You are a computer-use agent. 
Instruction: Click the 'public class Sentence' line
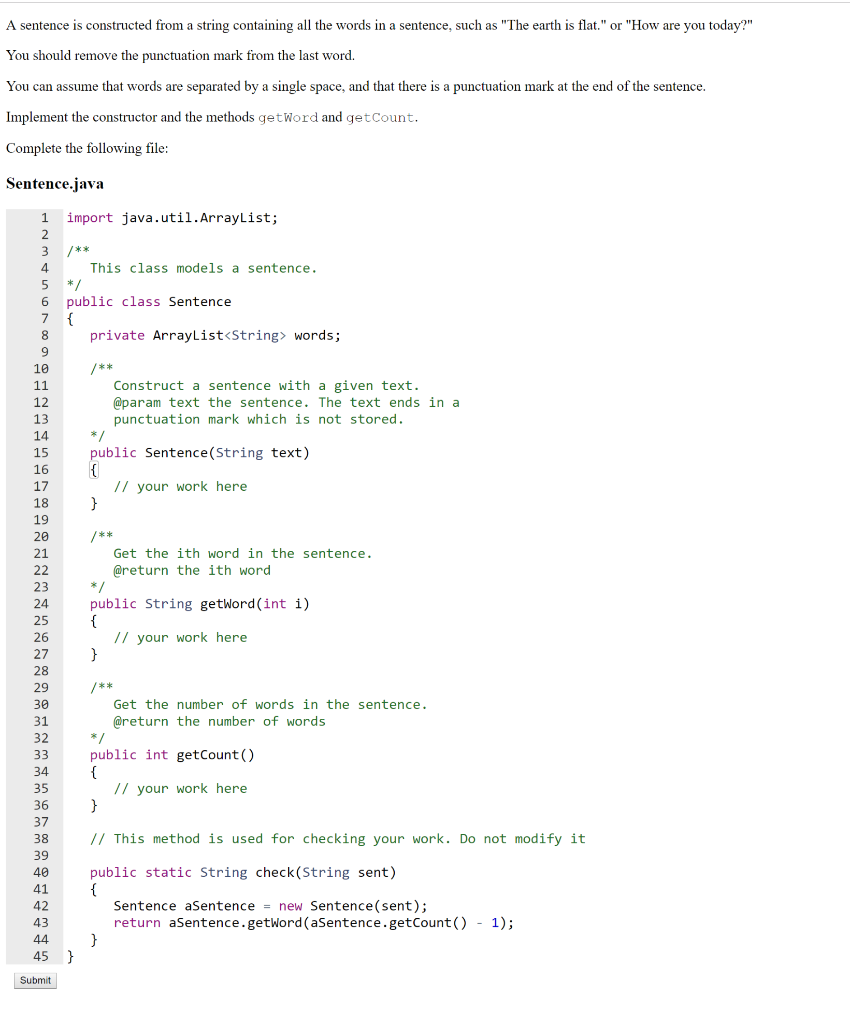tap(149, 302)
